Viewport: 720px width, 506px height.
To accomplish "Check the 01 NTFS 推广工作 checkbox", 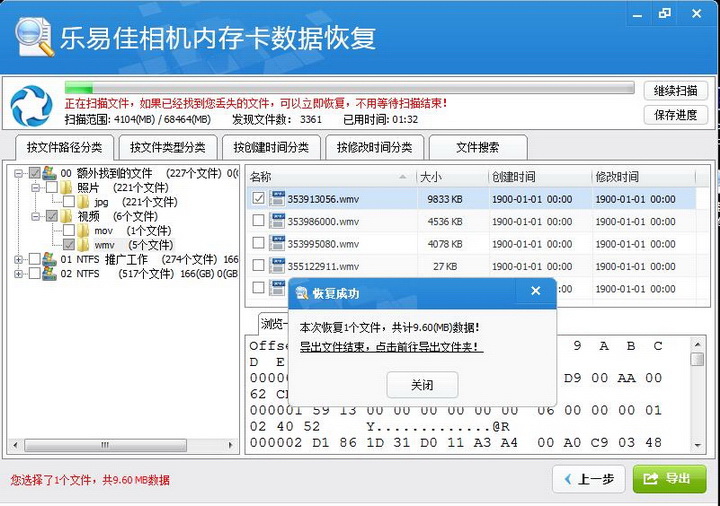I will tap(34, 259).
